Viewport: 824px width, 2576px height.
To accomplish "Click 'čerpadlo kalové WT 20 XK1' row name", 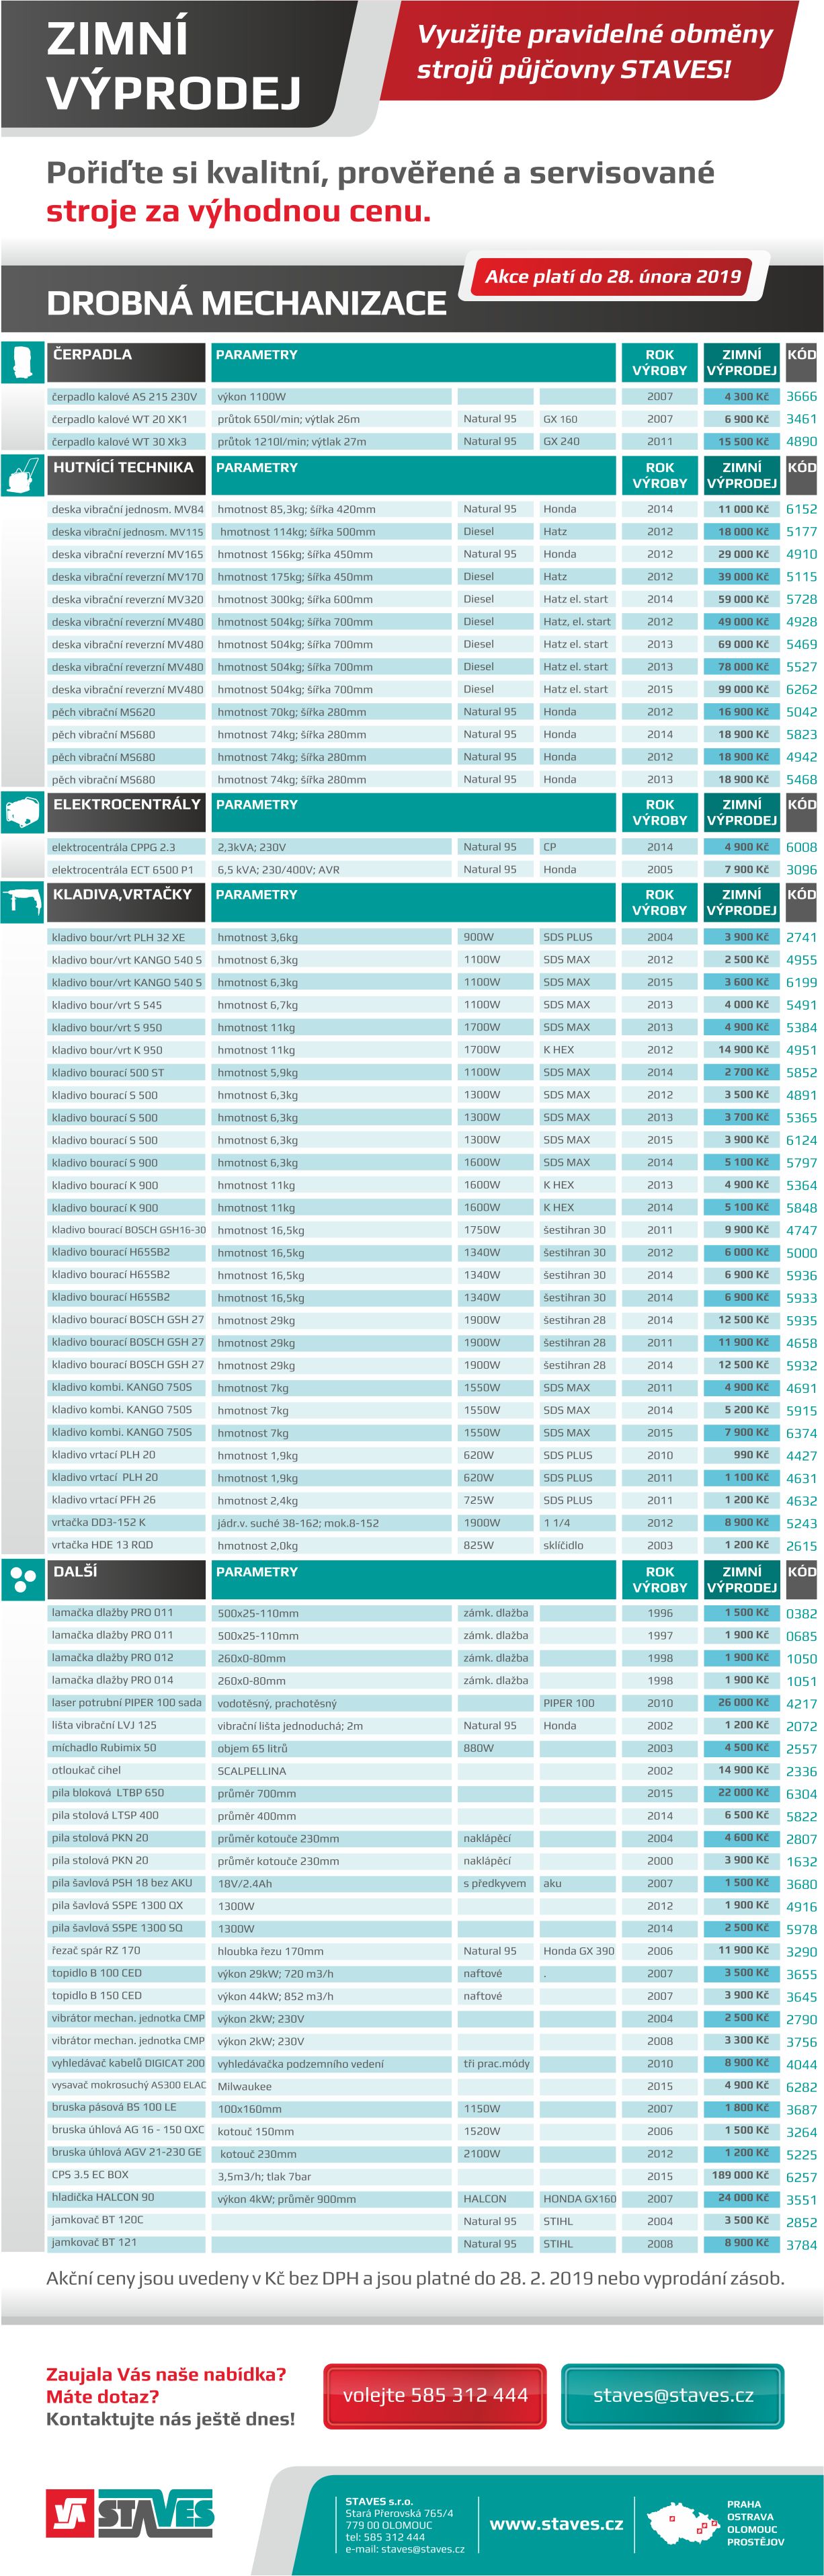I will coord(120,419).
